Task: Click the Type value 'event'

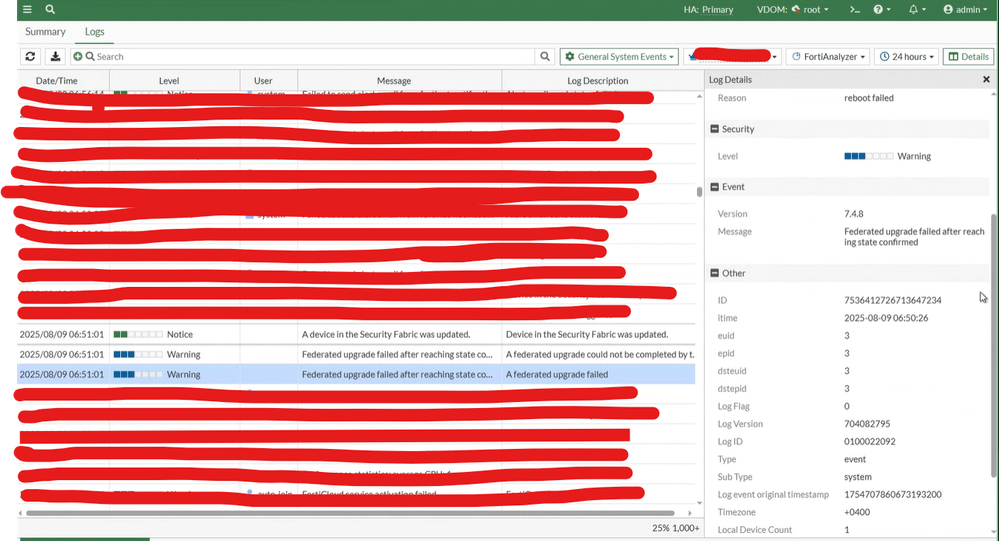Action: click(x=855, y=459)
